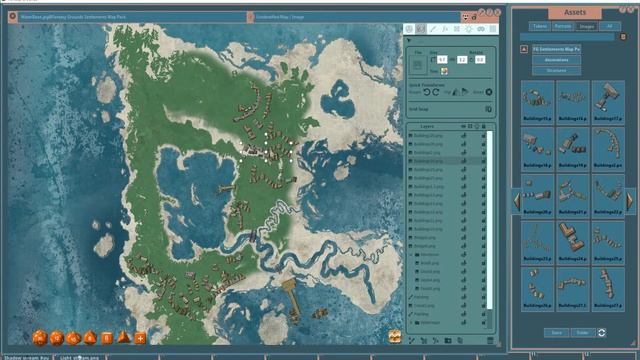The width and height of the screenshot is (640, 360).
Task: Click the eye icon in Layers header
Action: 463,127
